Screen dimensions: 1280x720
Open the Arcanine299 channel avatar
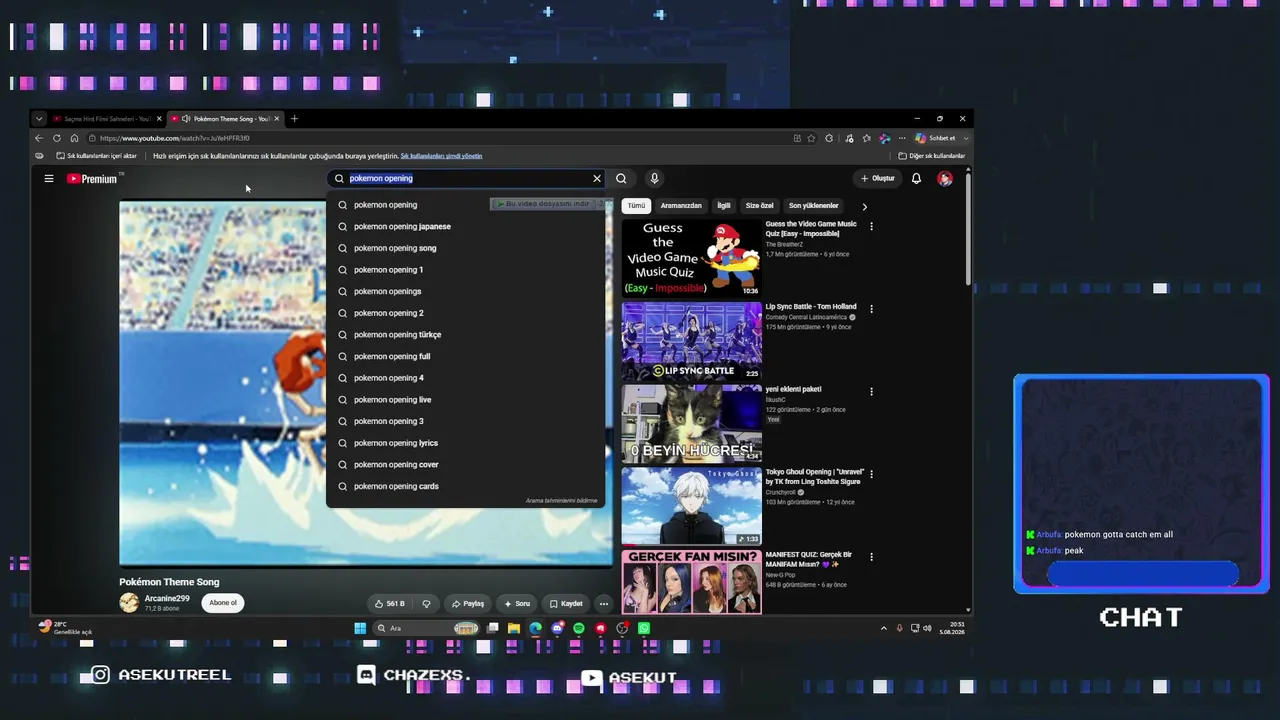(129, 603)
